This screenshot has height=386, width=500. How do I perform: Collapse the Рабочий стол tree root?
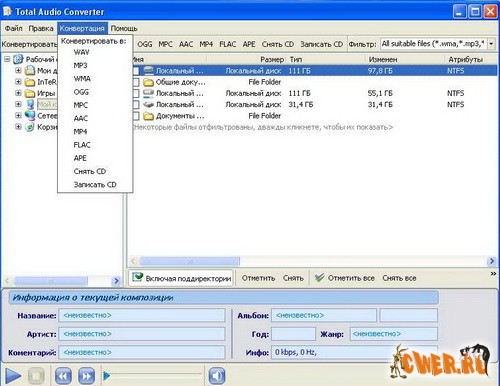click(7, 59)
